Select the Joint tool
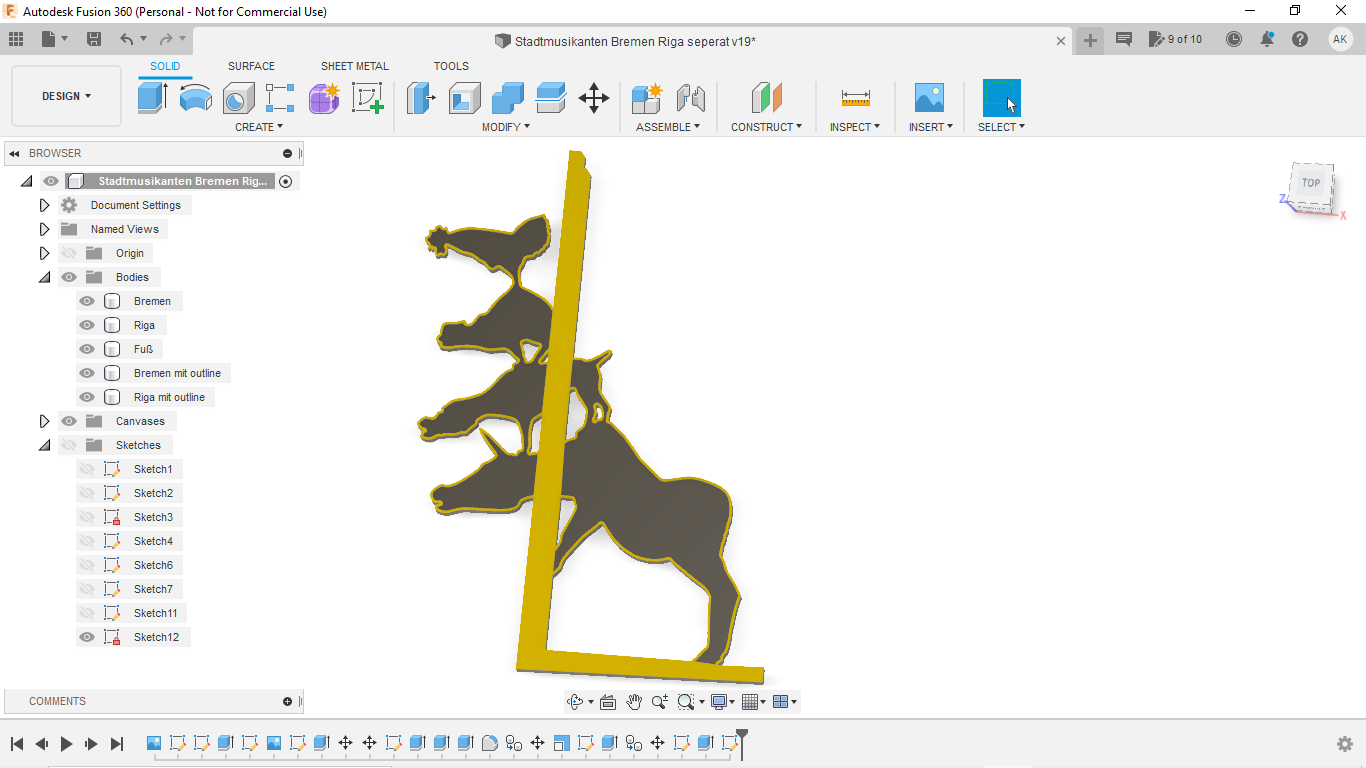 tap(690, 98)
